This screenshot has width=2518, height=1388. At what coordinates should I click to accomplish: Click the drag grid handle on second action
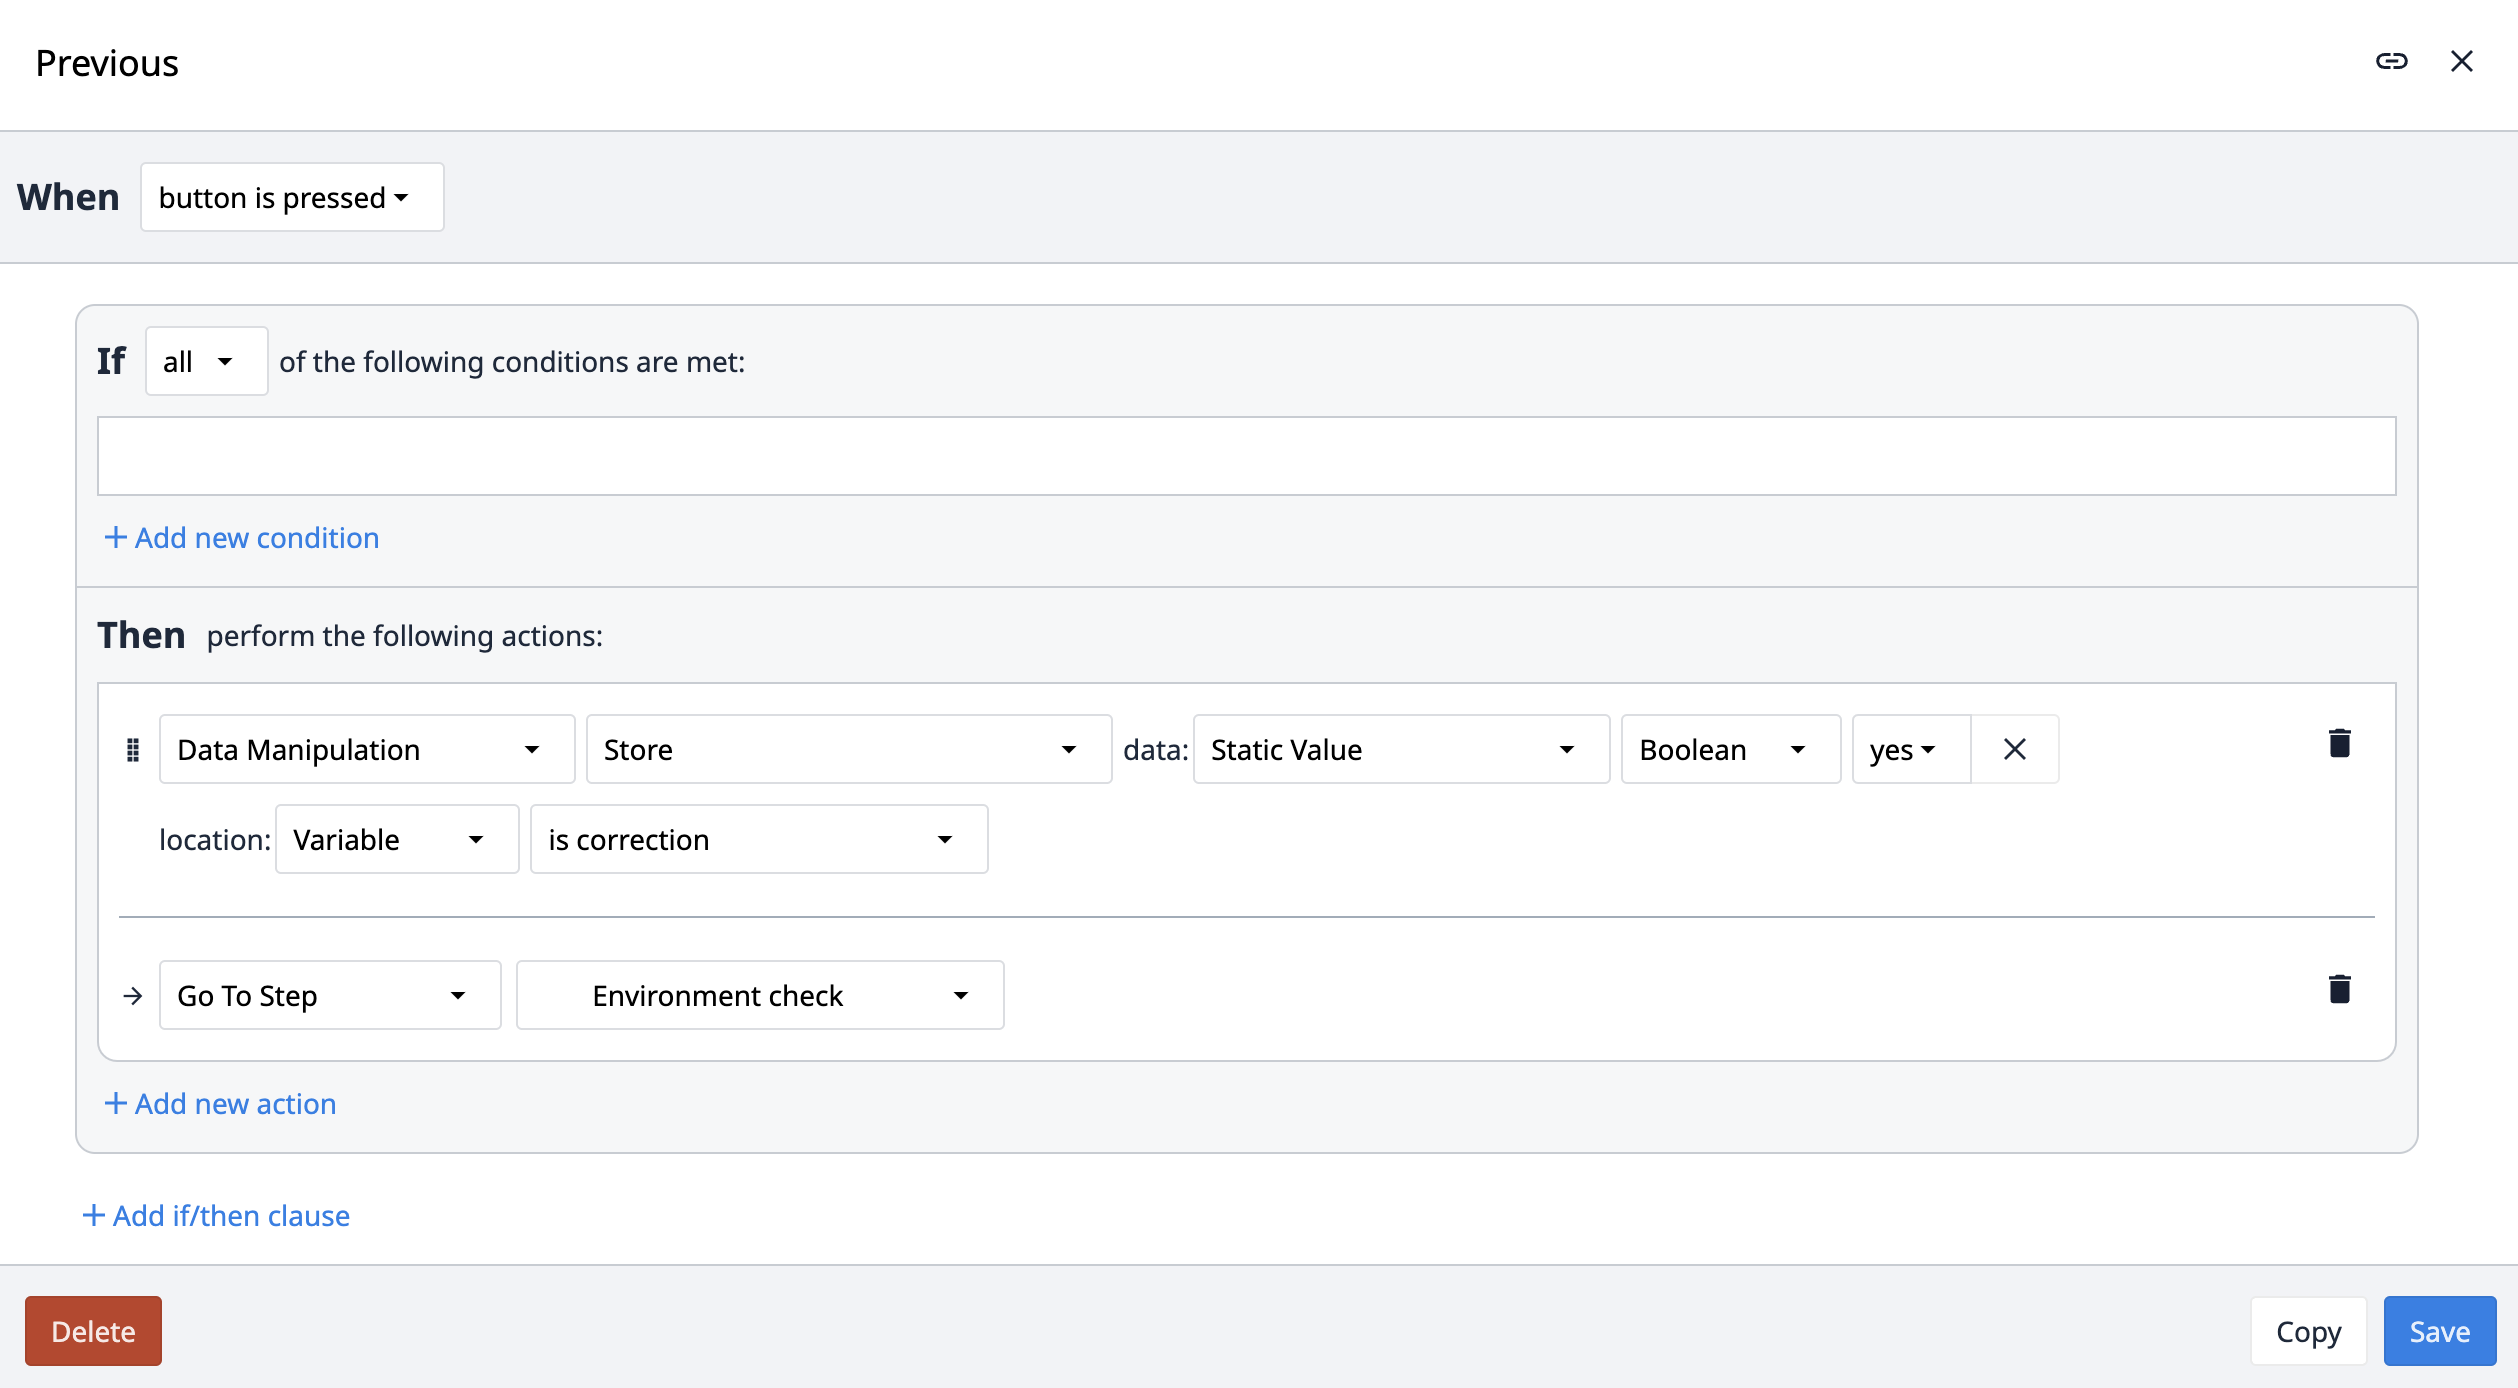pyautogui.click(x=133, y=993)
